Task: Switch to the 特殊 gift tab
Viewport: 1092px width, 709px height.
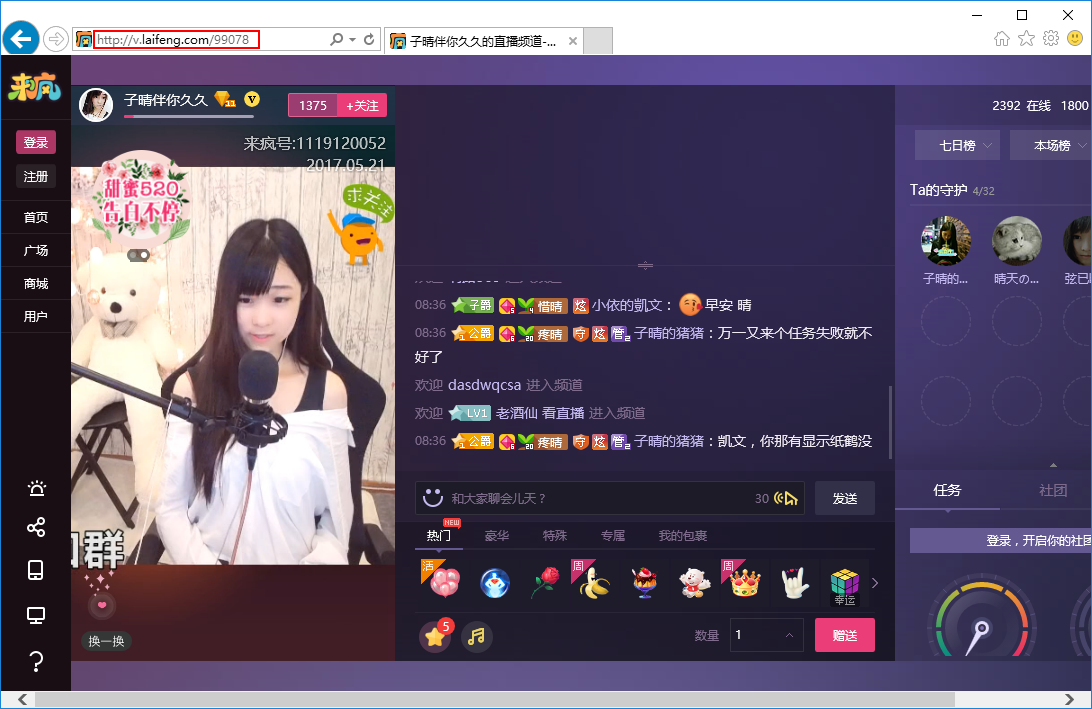Action: [x=555, y=536]
